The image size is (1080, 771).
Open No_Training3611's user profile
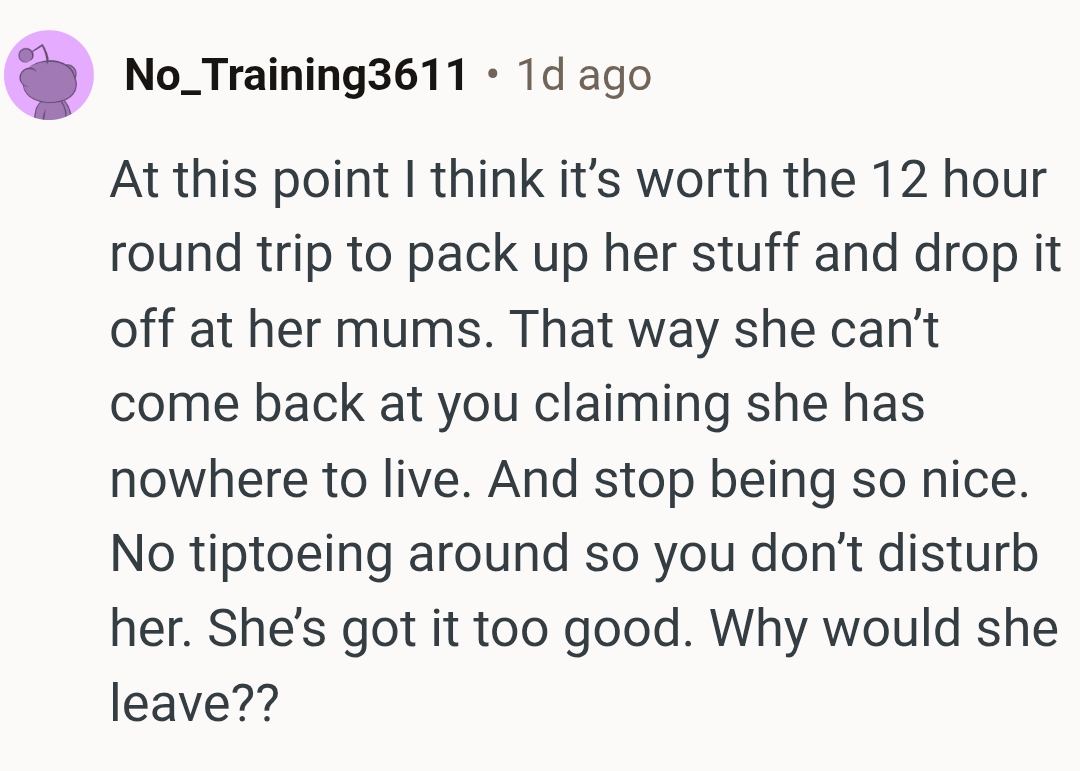coord(295,76)
